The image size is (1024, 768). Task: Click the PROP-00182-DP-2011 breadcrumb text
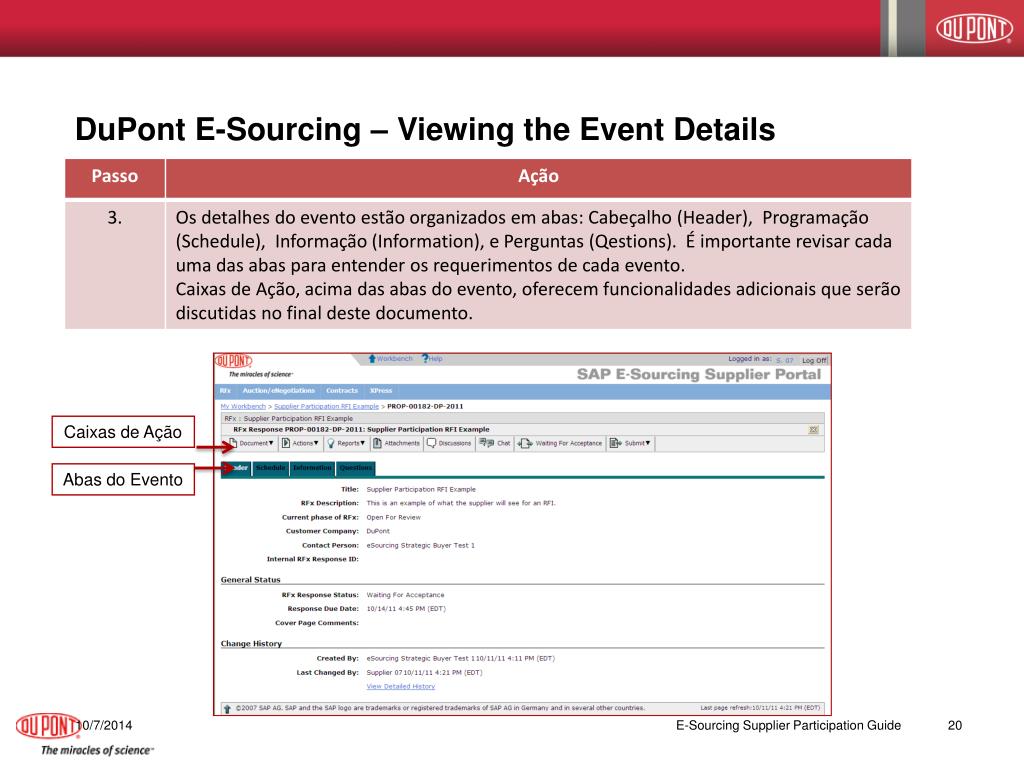point(425,406)
